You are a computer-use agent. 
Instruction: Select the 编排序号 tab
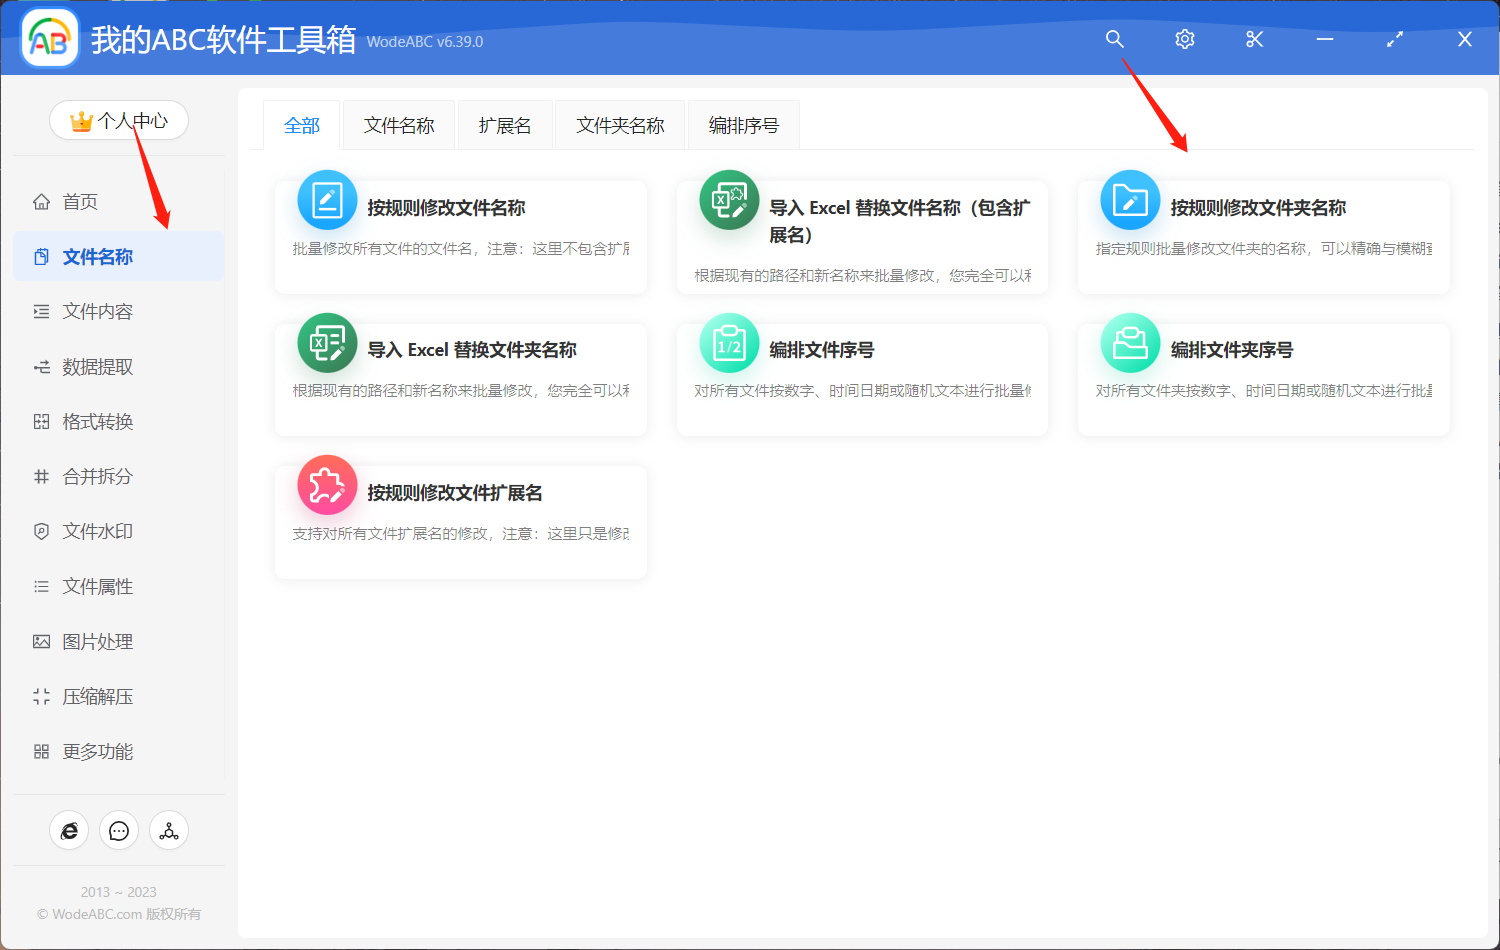(743, 124)
